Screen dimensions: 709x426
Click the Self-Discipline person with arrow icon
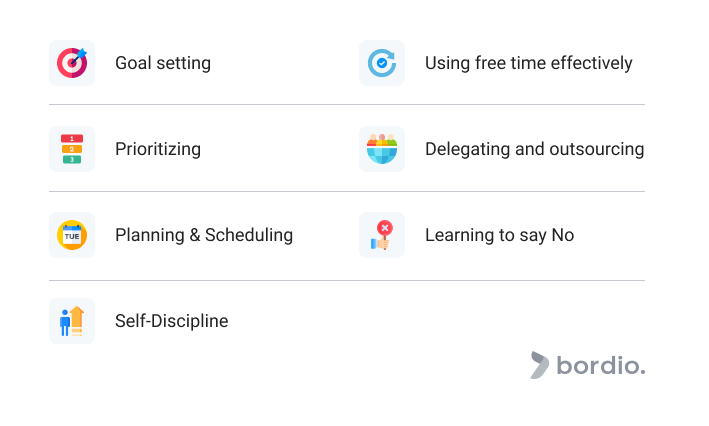pos(72,321)
